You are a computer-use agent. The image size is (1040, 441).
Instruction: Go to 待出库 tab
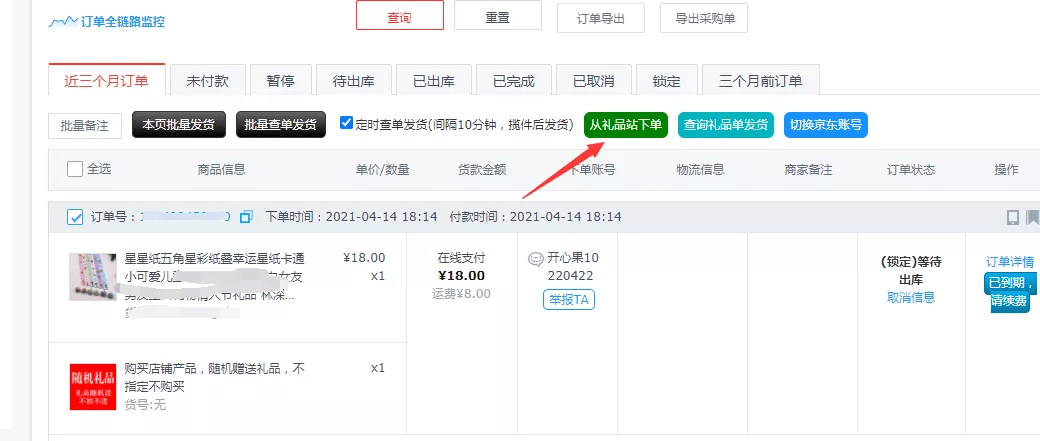[354, 82]
